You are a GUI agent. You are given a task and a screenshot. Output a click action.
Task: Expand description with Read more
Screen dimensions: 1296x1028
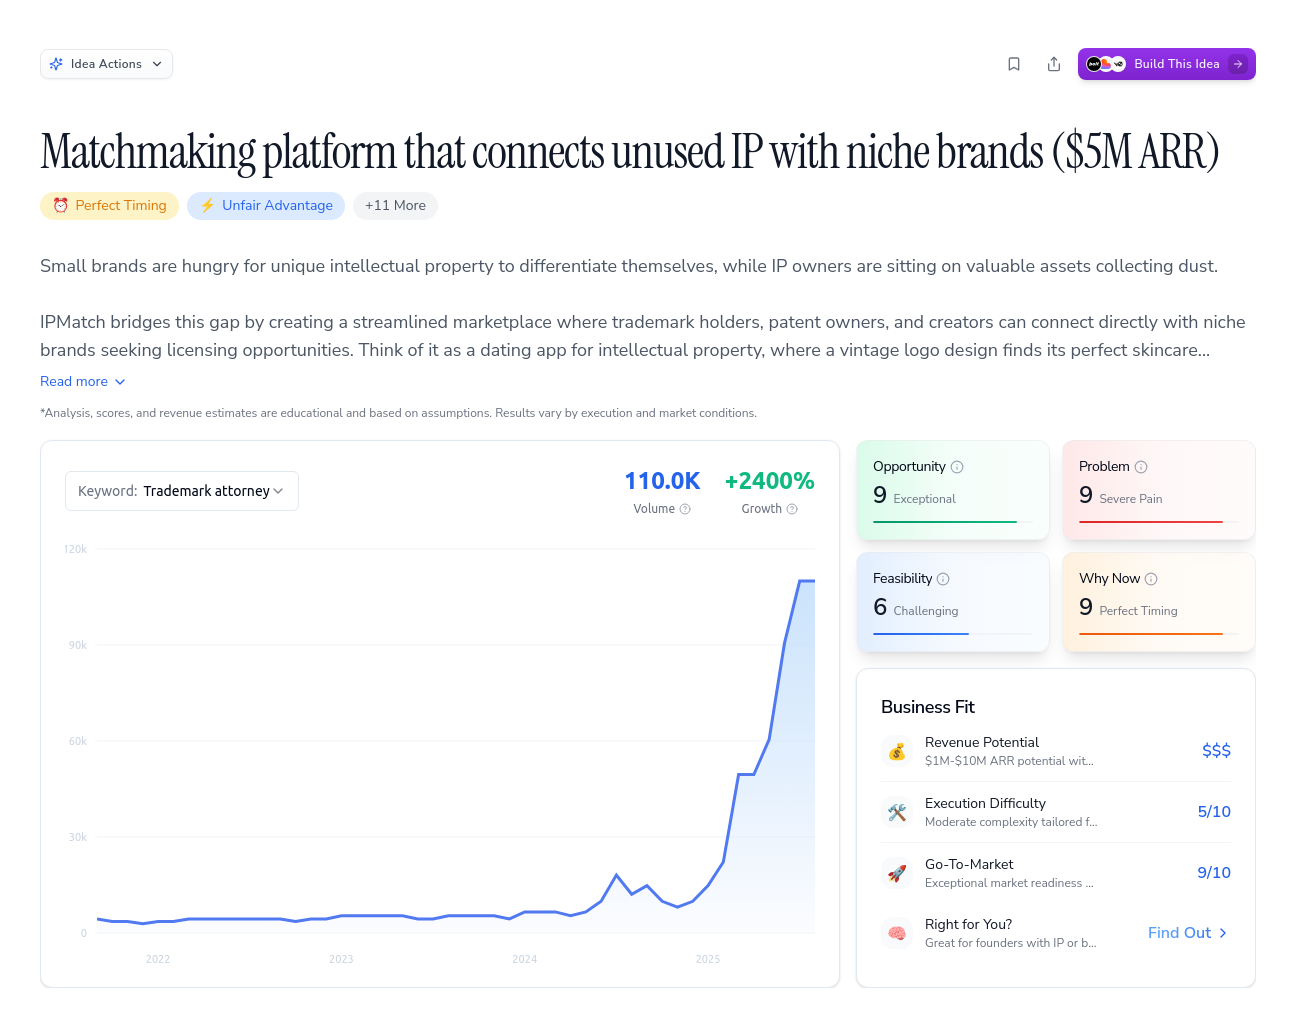pos(83,382)
